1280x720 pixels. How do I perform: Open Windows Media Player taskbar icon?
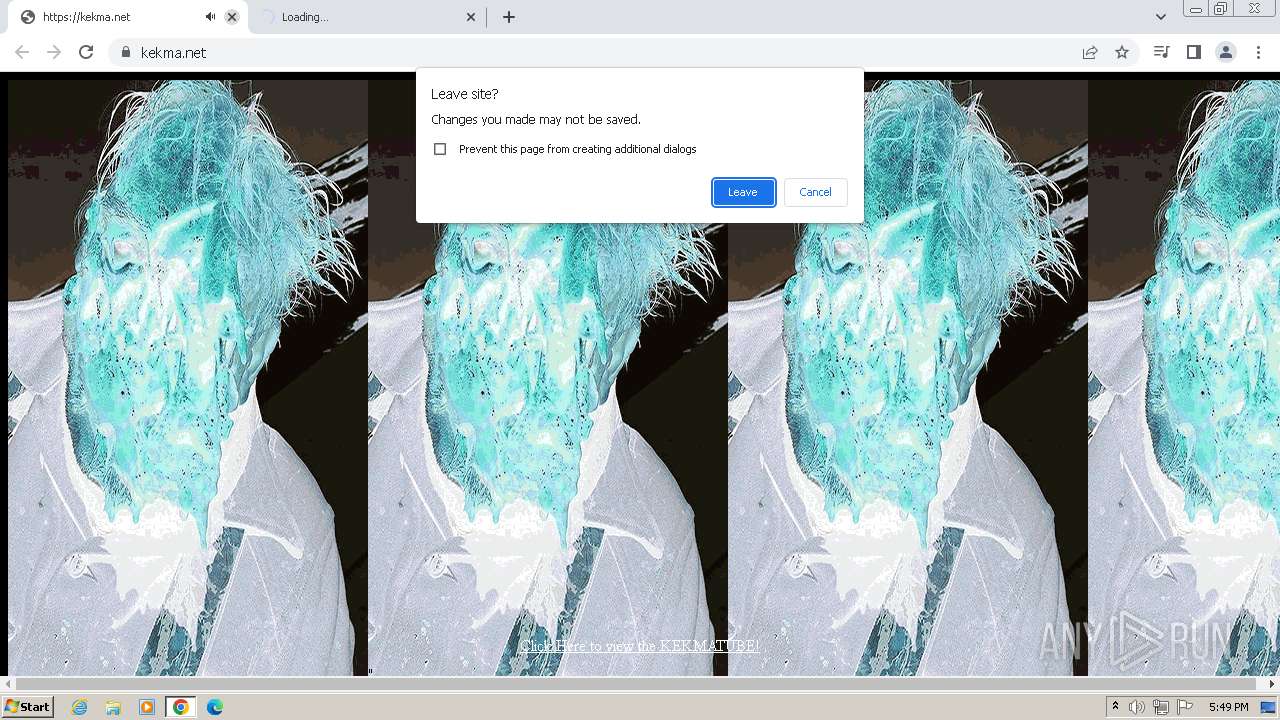147,707
